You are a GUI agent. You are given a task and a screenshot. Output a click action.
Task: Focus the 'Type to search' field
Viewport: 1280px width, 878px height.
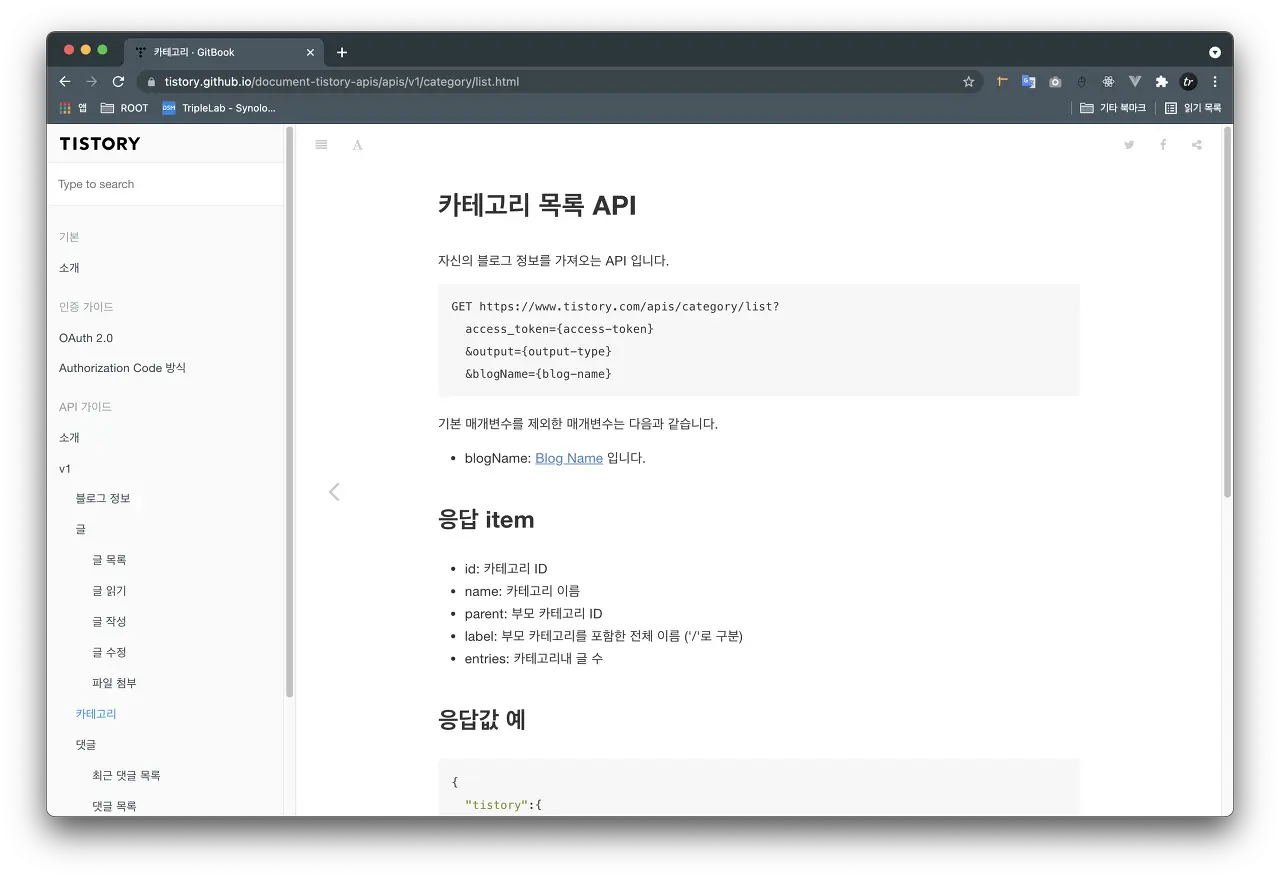click(166, 184)
